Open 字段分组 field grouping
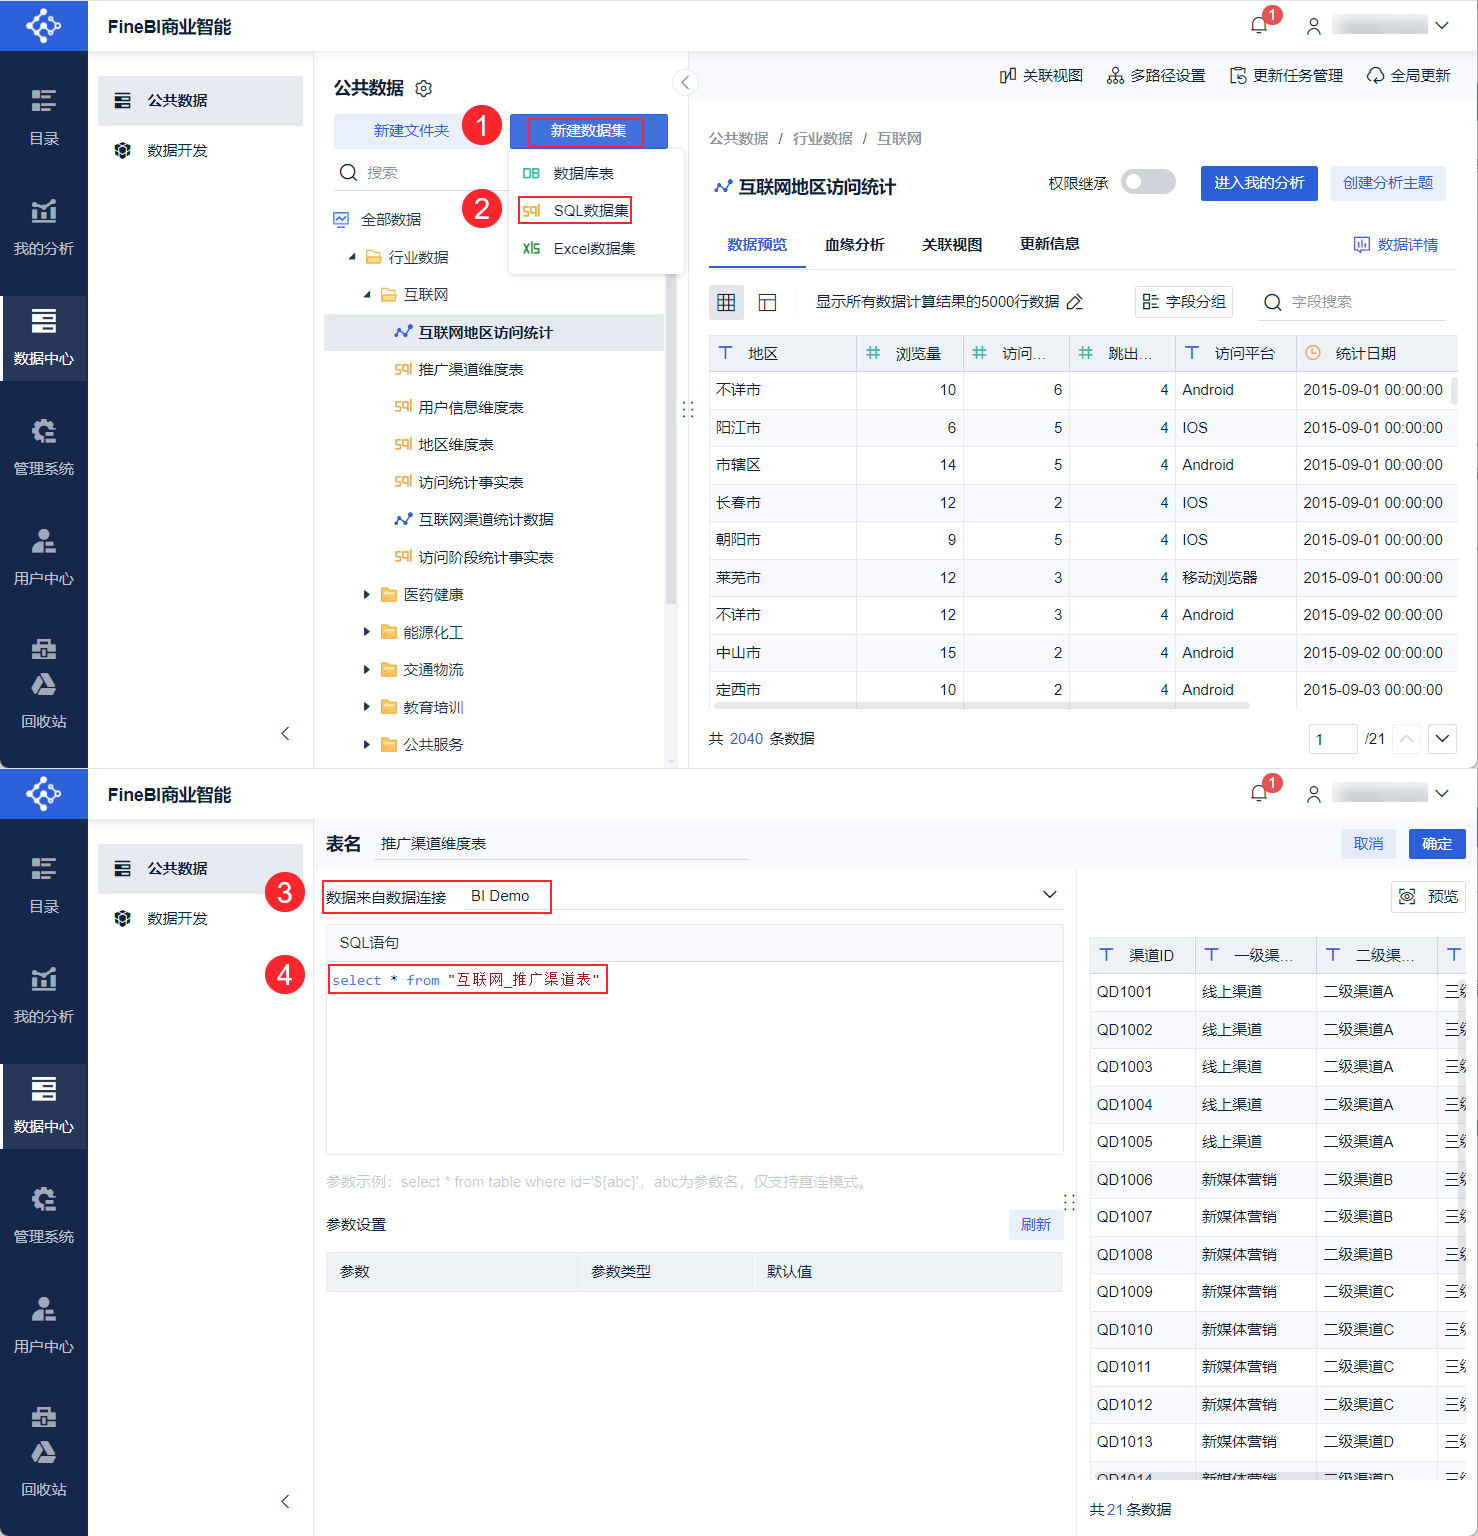Screen dimensions: 1478x1536 coord(1184,302)
